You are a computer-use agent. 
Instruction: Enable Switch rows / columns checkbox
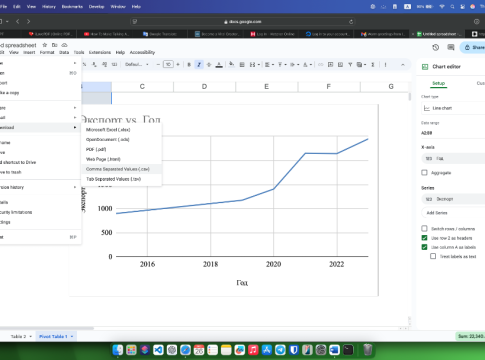tap(424, 228)
